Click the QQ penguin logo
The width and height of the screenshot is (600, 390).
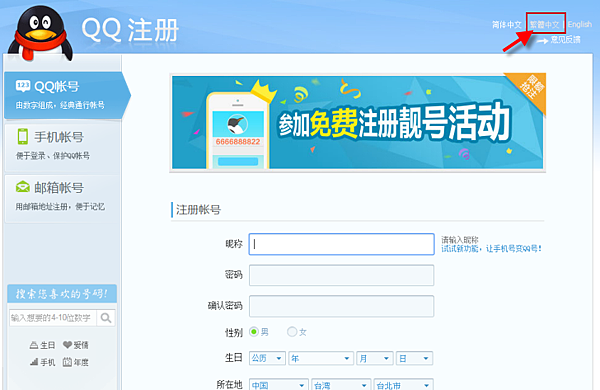click(40, 33)
